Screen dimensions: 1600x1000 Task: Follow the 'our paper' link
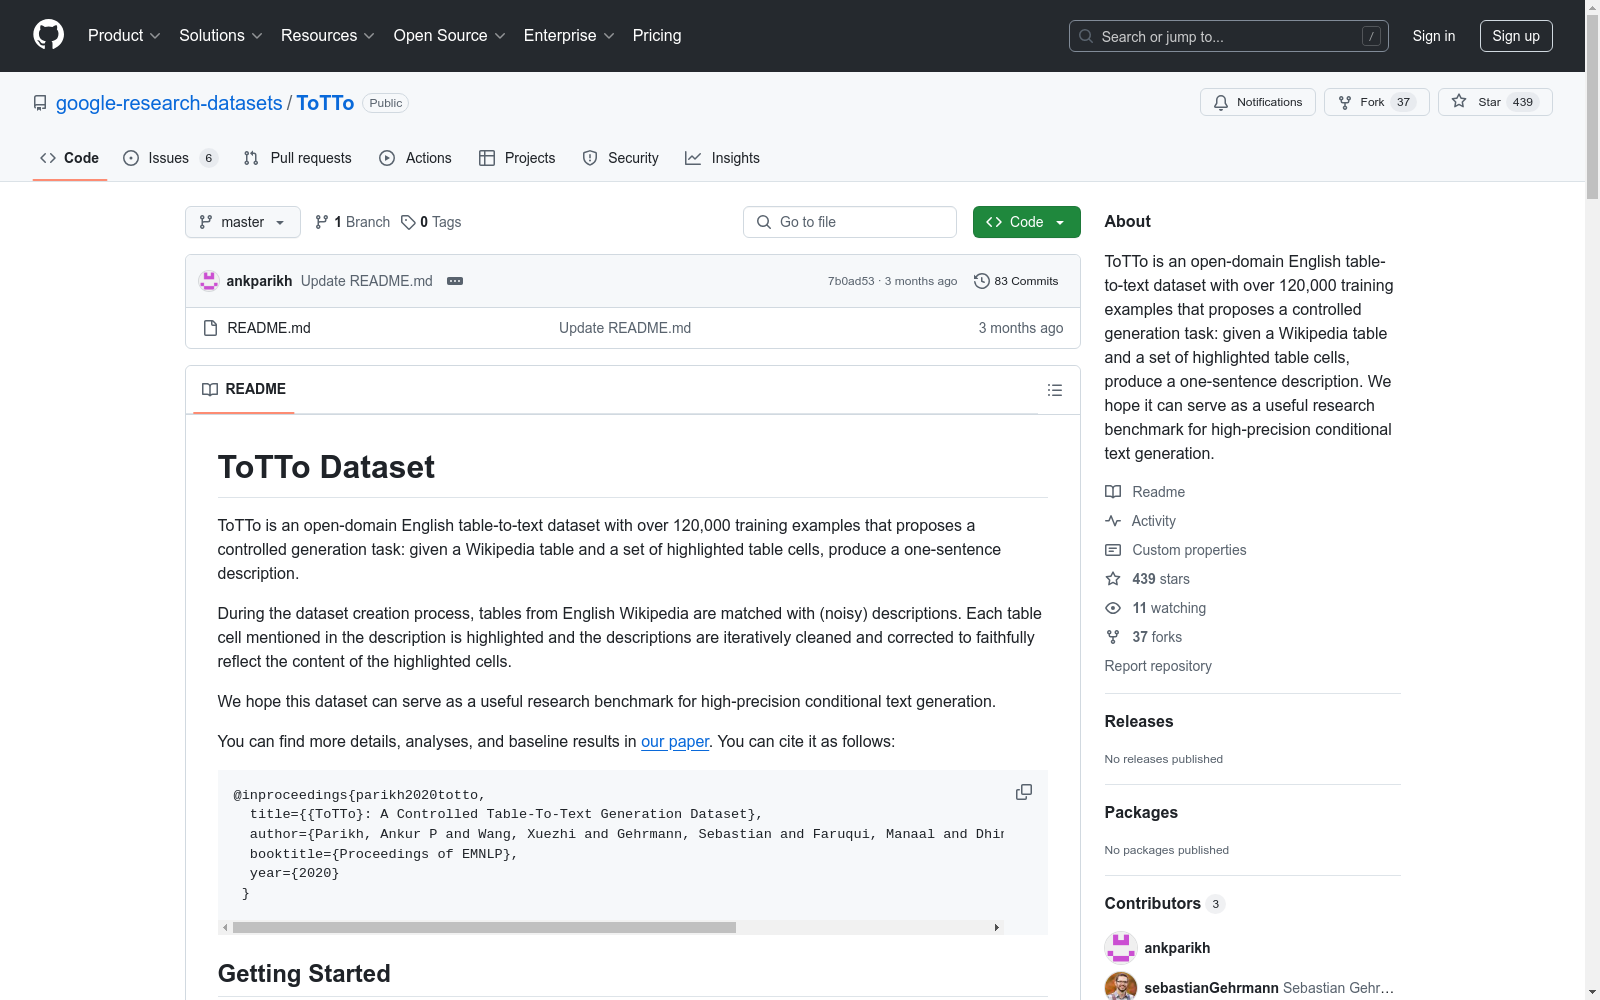(675, 741)
